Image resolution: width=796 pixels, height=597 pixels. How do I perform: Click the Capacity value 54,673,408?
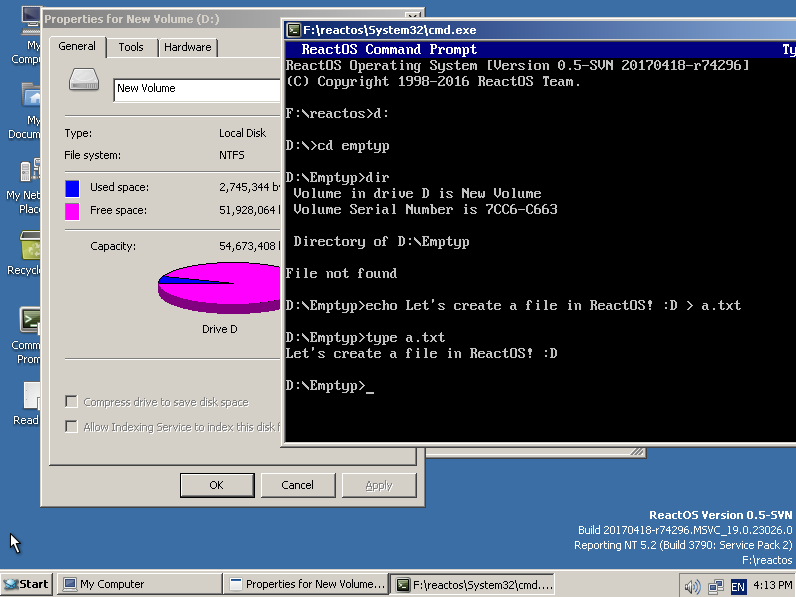point(249,246)
